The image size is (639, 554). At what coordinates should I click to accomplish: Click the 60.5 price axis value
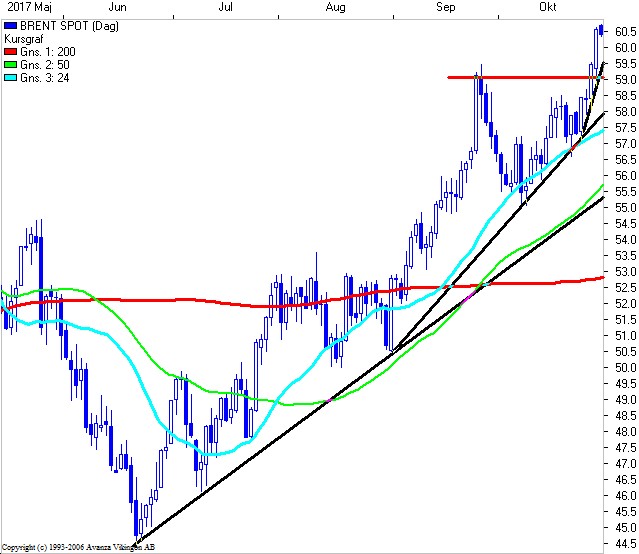click(x=626, y=32)
